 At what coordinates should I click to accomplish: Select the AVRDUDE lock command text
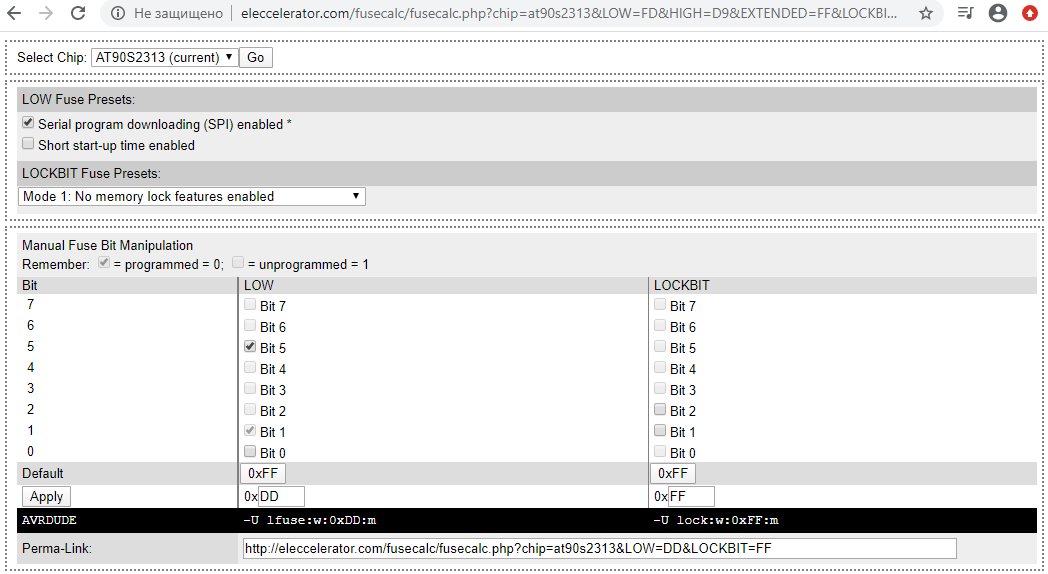(x=716, y=520)
